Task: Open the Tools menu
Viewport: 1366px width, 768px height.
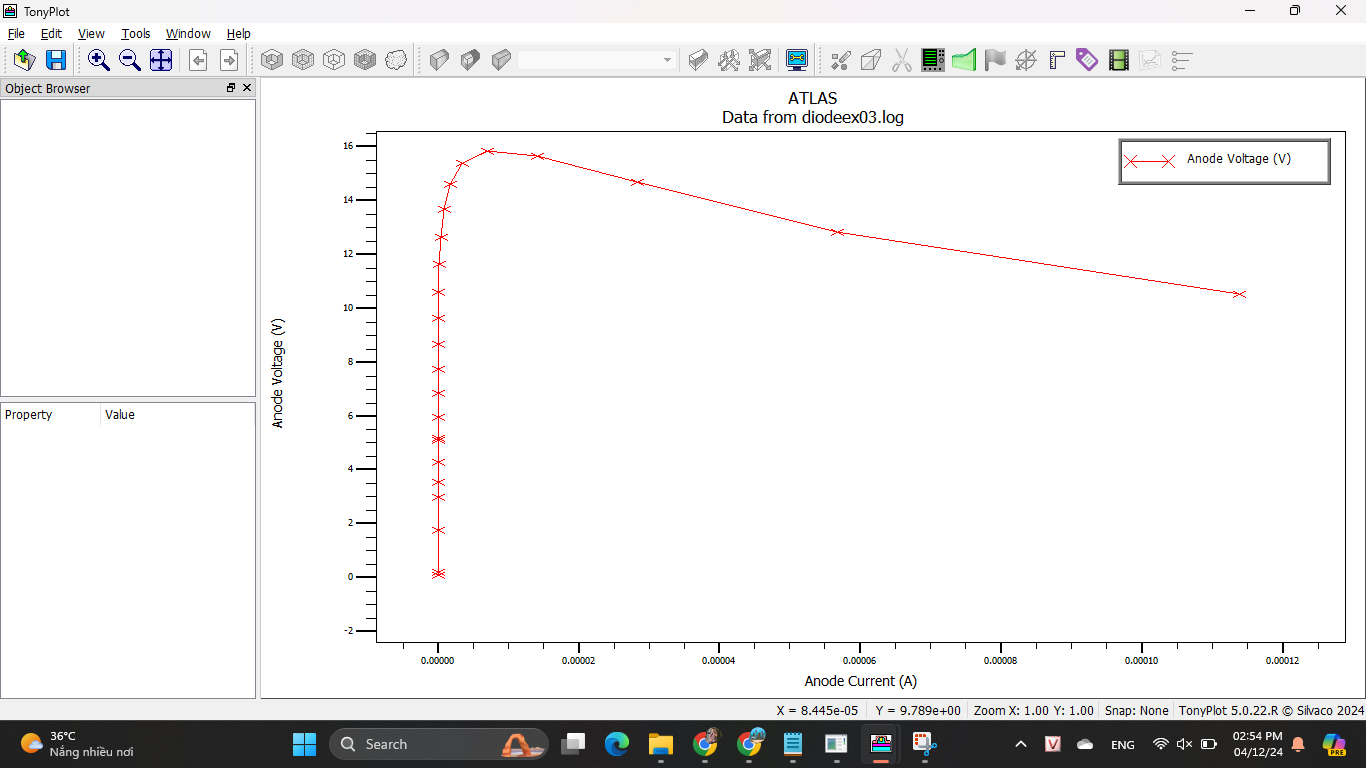Action: [136, 33]
